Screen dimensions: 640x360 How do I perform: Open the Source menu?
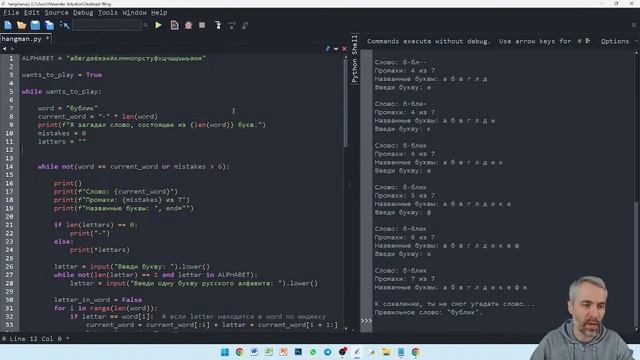coord(56,13)
